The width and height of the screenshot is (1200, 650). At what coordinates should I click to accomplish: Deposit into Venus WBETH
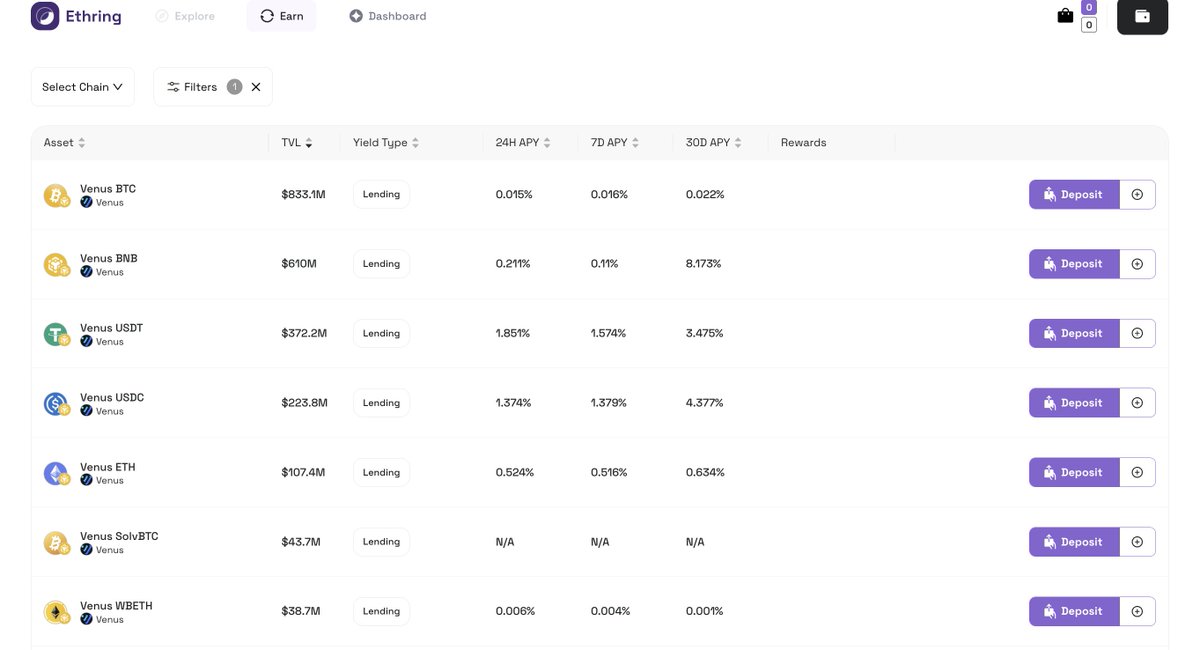tap(1074, 612)
